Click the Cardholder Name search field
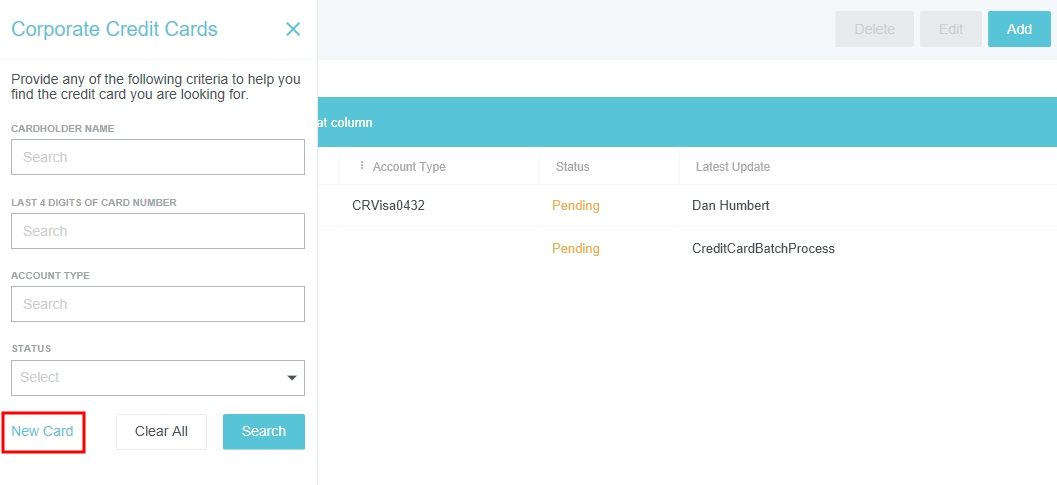 click(157, 157)
